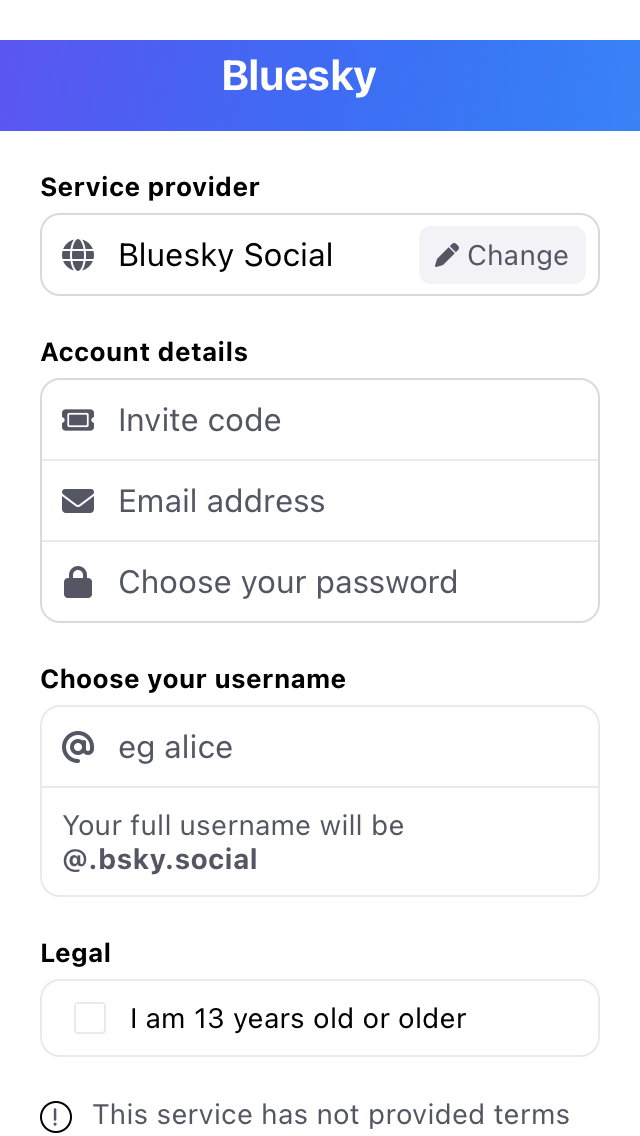Click the globe icon beside Bluesky Social
The width and height of the screenshot is (640, 1136).
coord(78,255)
